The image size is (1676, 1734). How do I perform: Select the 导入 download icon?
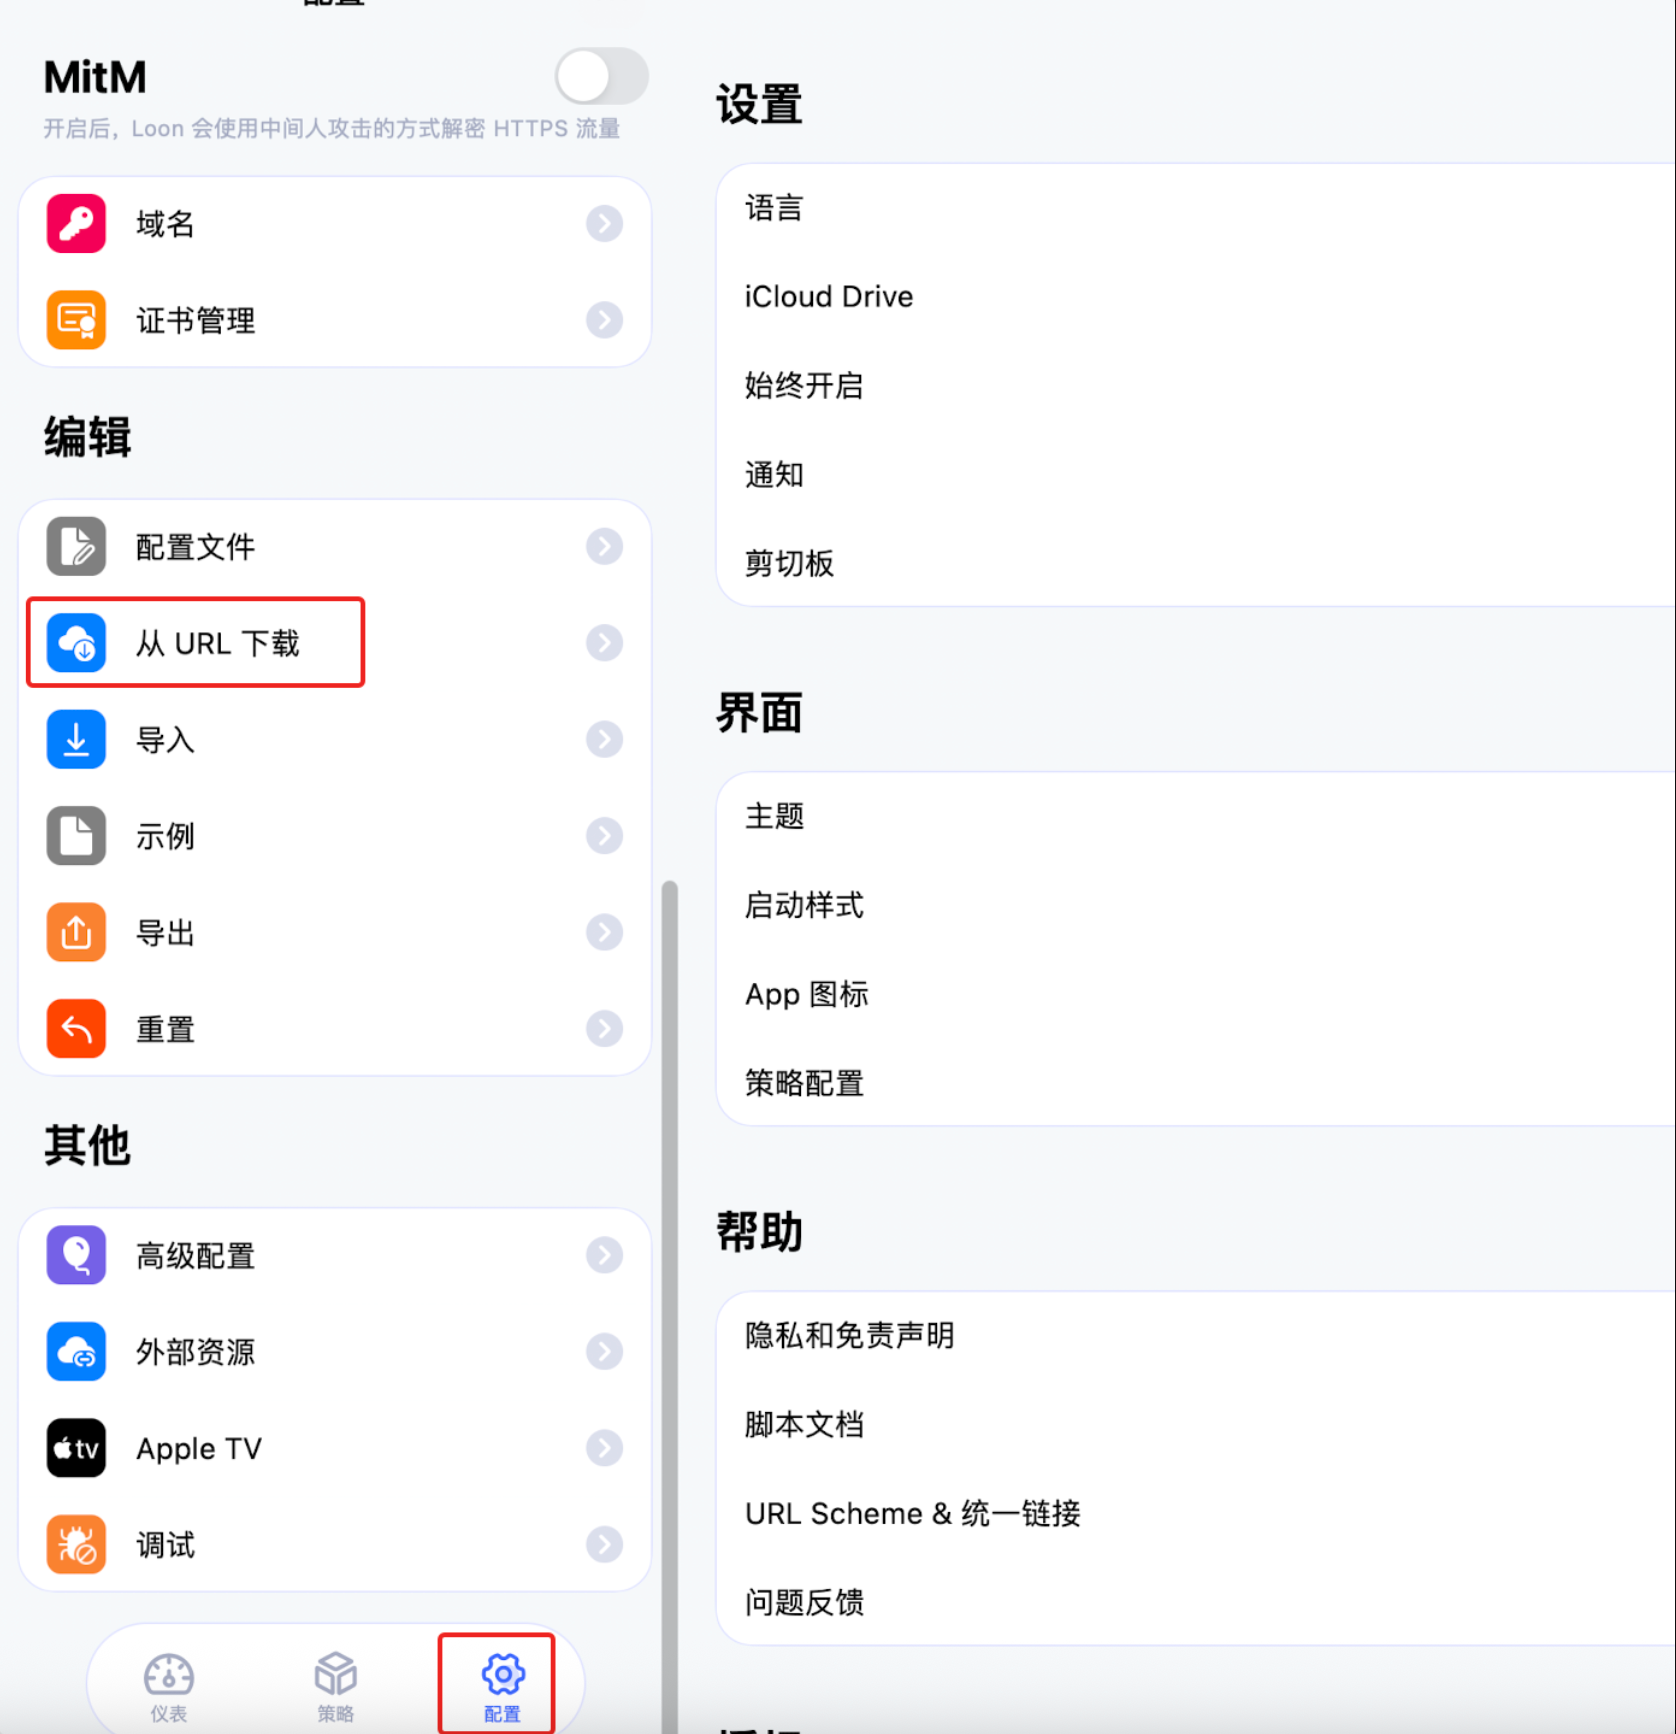[75, 739]
